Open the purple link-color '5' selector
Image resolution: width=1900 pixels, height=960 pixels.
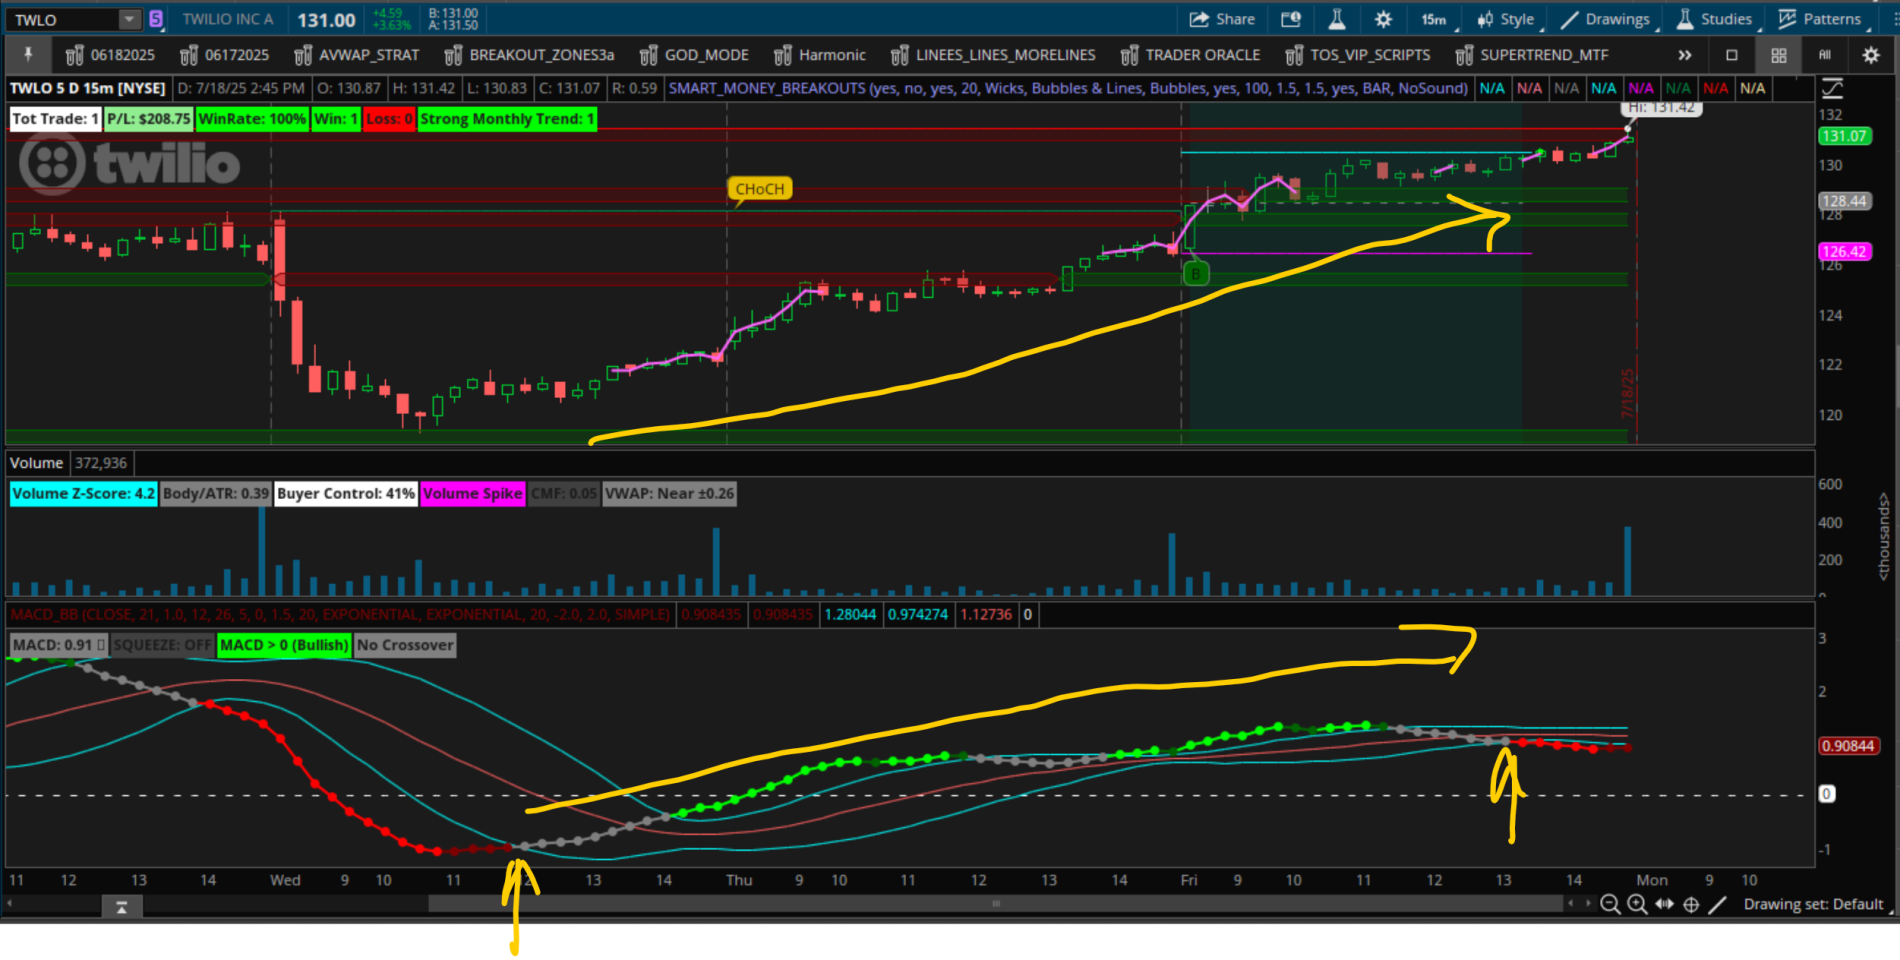pos(156,19)
